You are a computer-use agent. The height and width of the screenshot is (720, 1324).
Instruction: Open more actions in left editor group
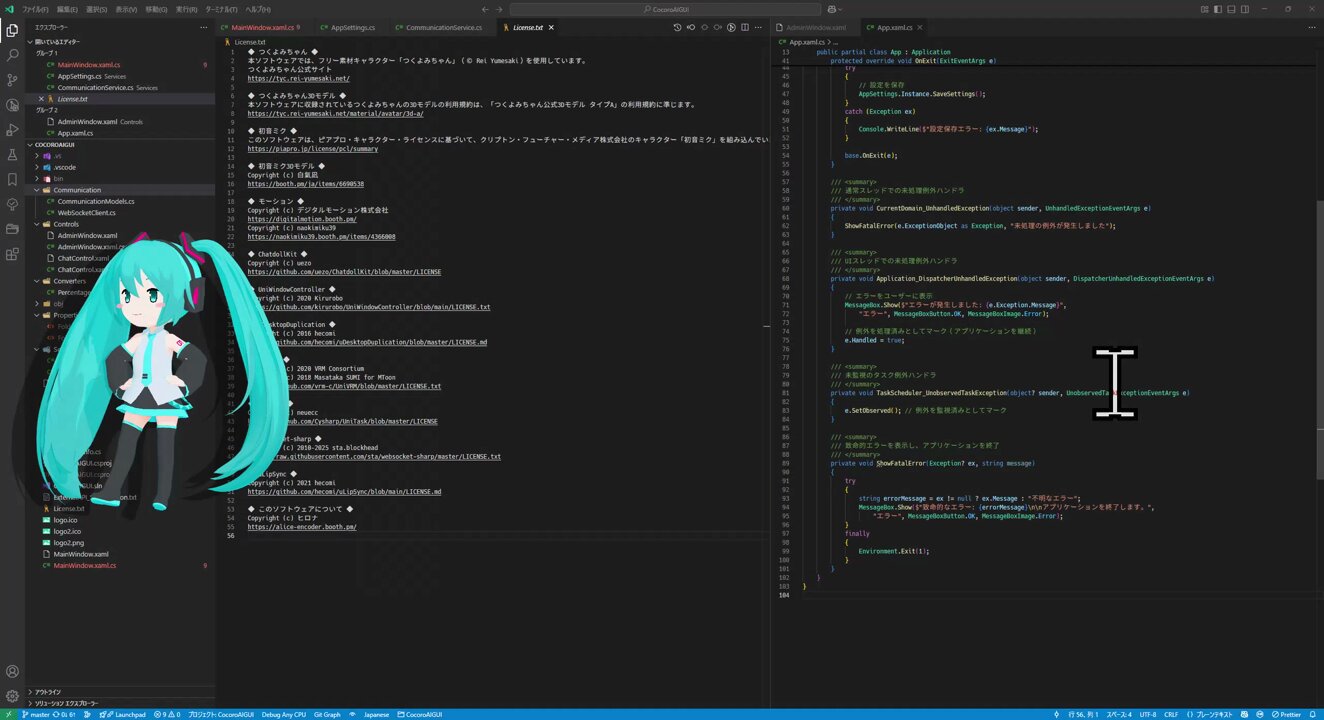(758, 28)
